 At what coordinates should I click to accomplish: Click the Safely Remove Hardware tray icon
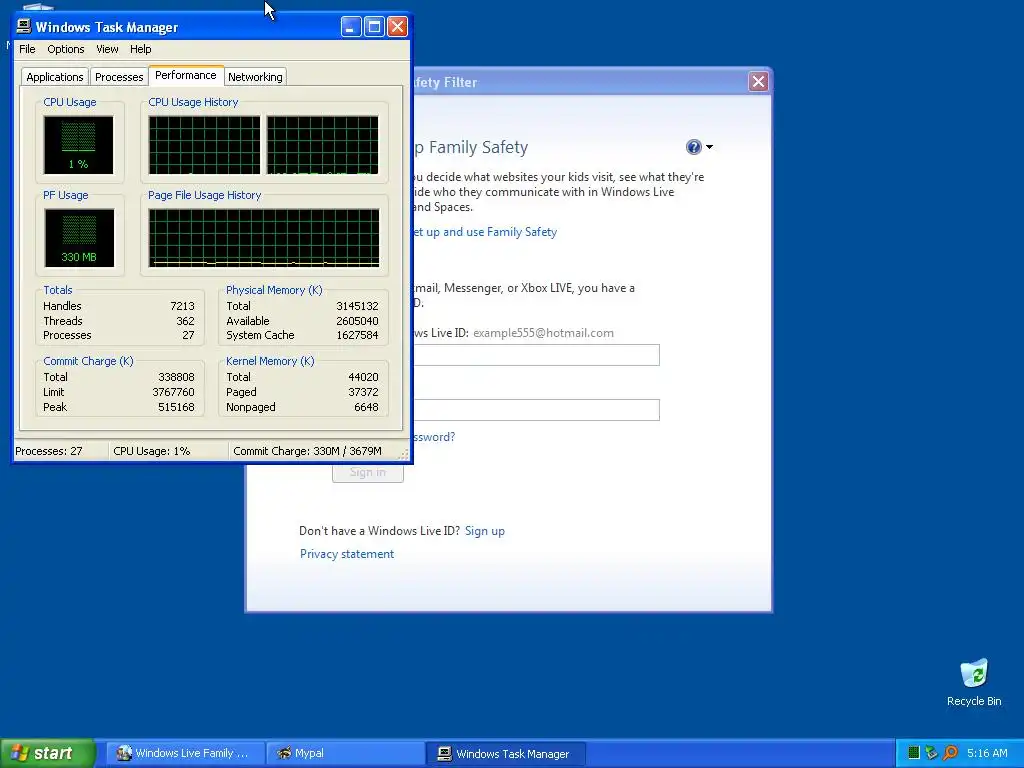(932, 754)
